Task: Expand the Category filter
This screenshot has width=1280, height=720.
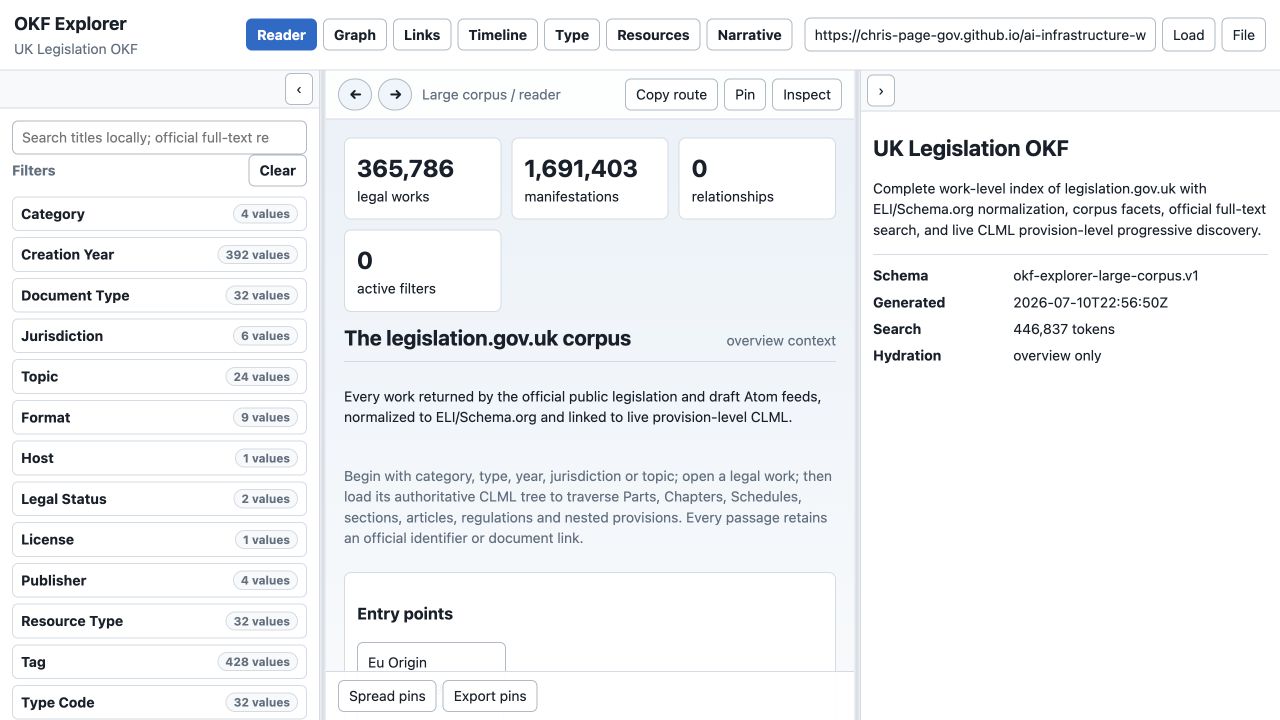Action: coord(160,214)
